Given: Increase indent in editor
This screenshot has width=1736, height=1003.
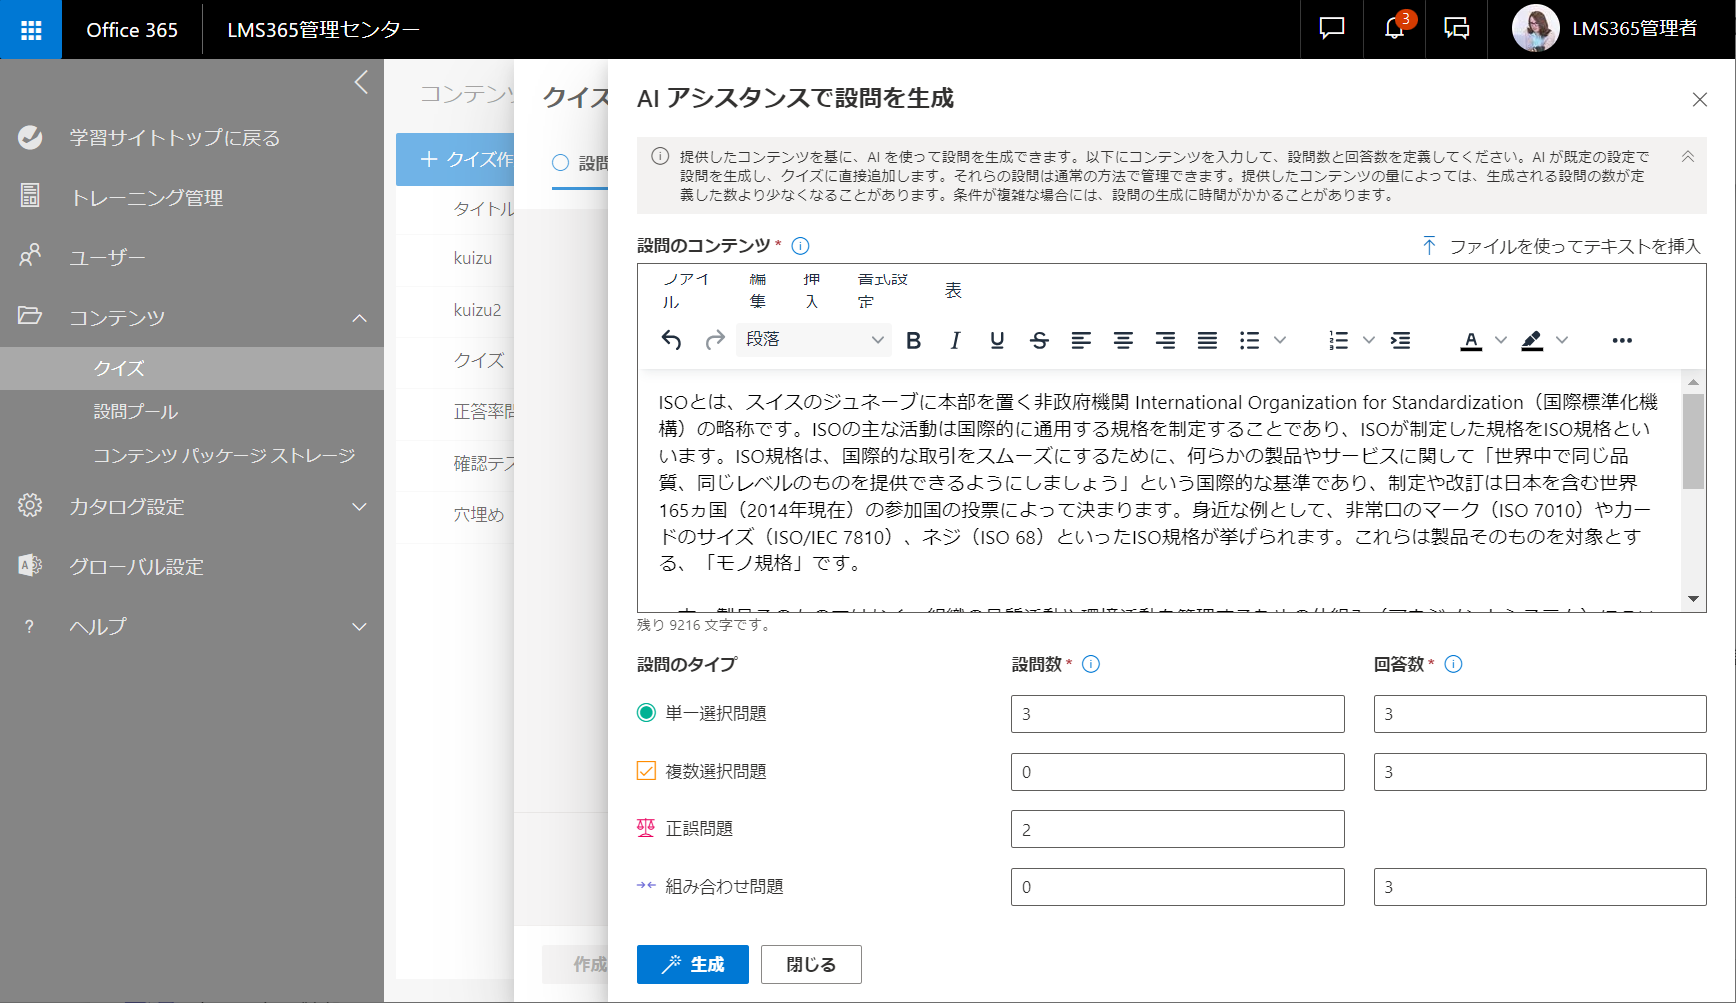Looking at the screenshot, I should [x=1401, y=340].
